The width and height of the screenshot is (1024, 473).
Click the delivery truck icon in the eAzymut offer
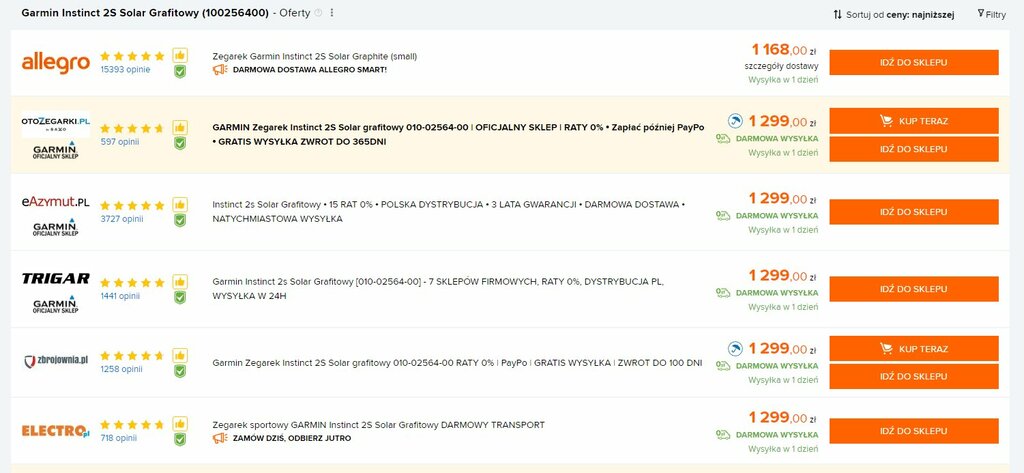pyautogui.click(x=722, y=215)
